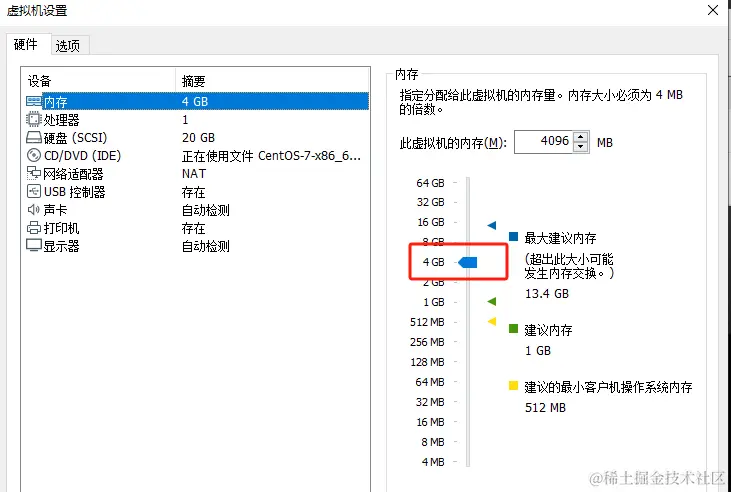Switch to the 选项 tab
Viewport: 731px width, 492px height.
[69, 46]
